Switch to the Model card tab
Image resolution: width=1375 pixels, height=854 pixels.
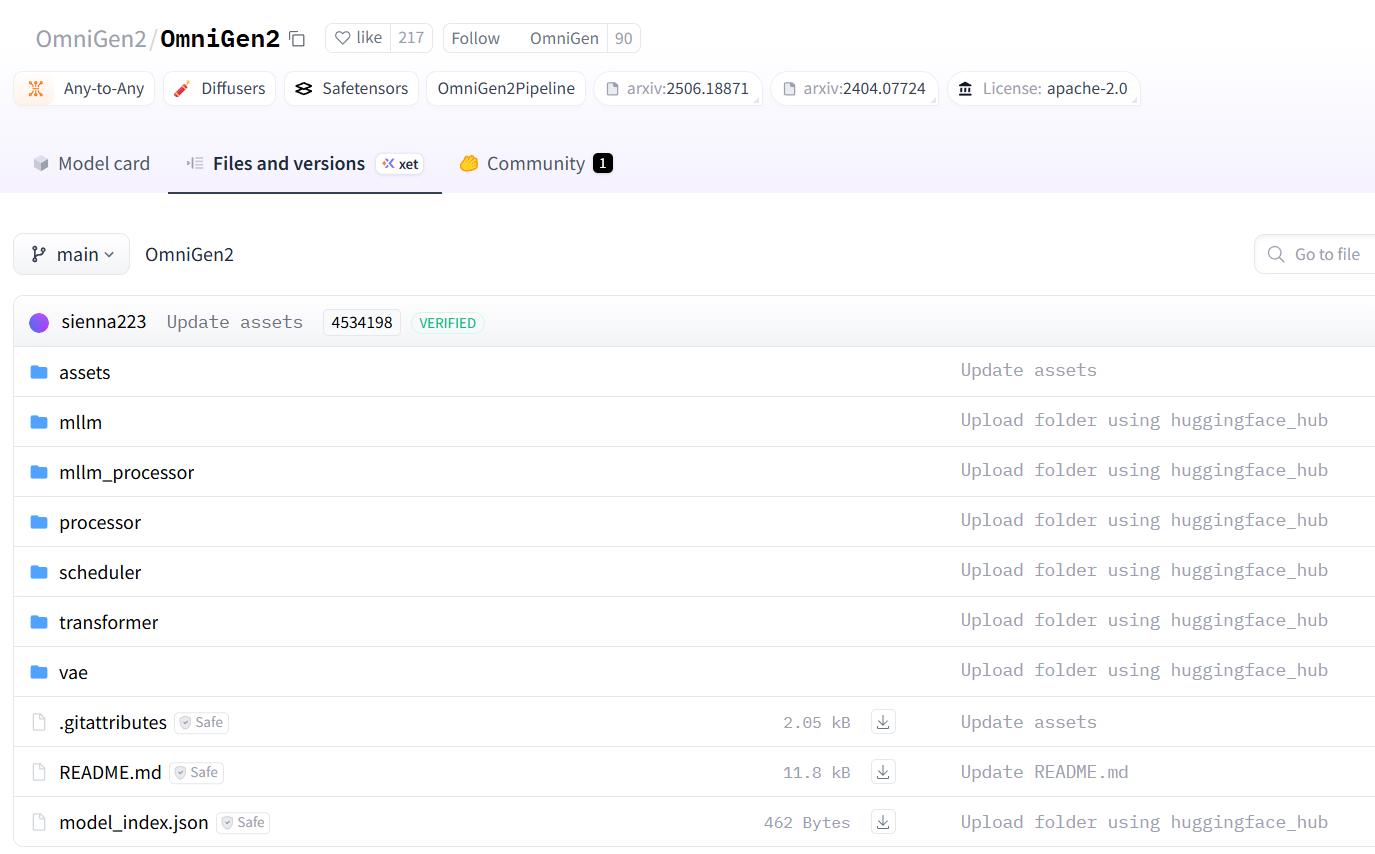(91, 163)
